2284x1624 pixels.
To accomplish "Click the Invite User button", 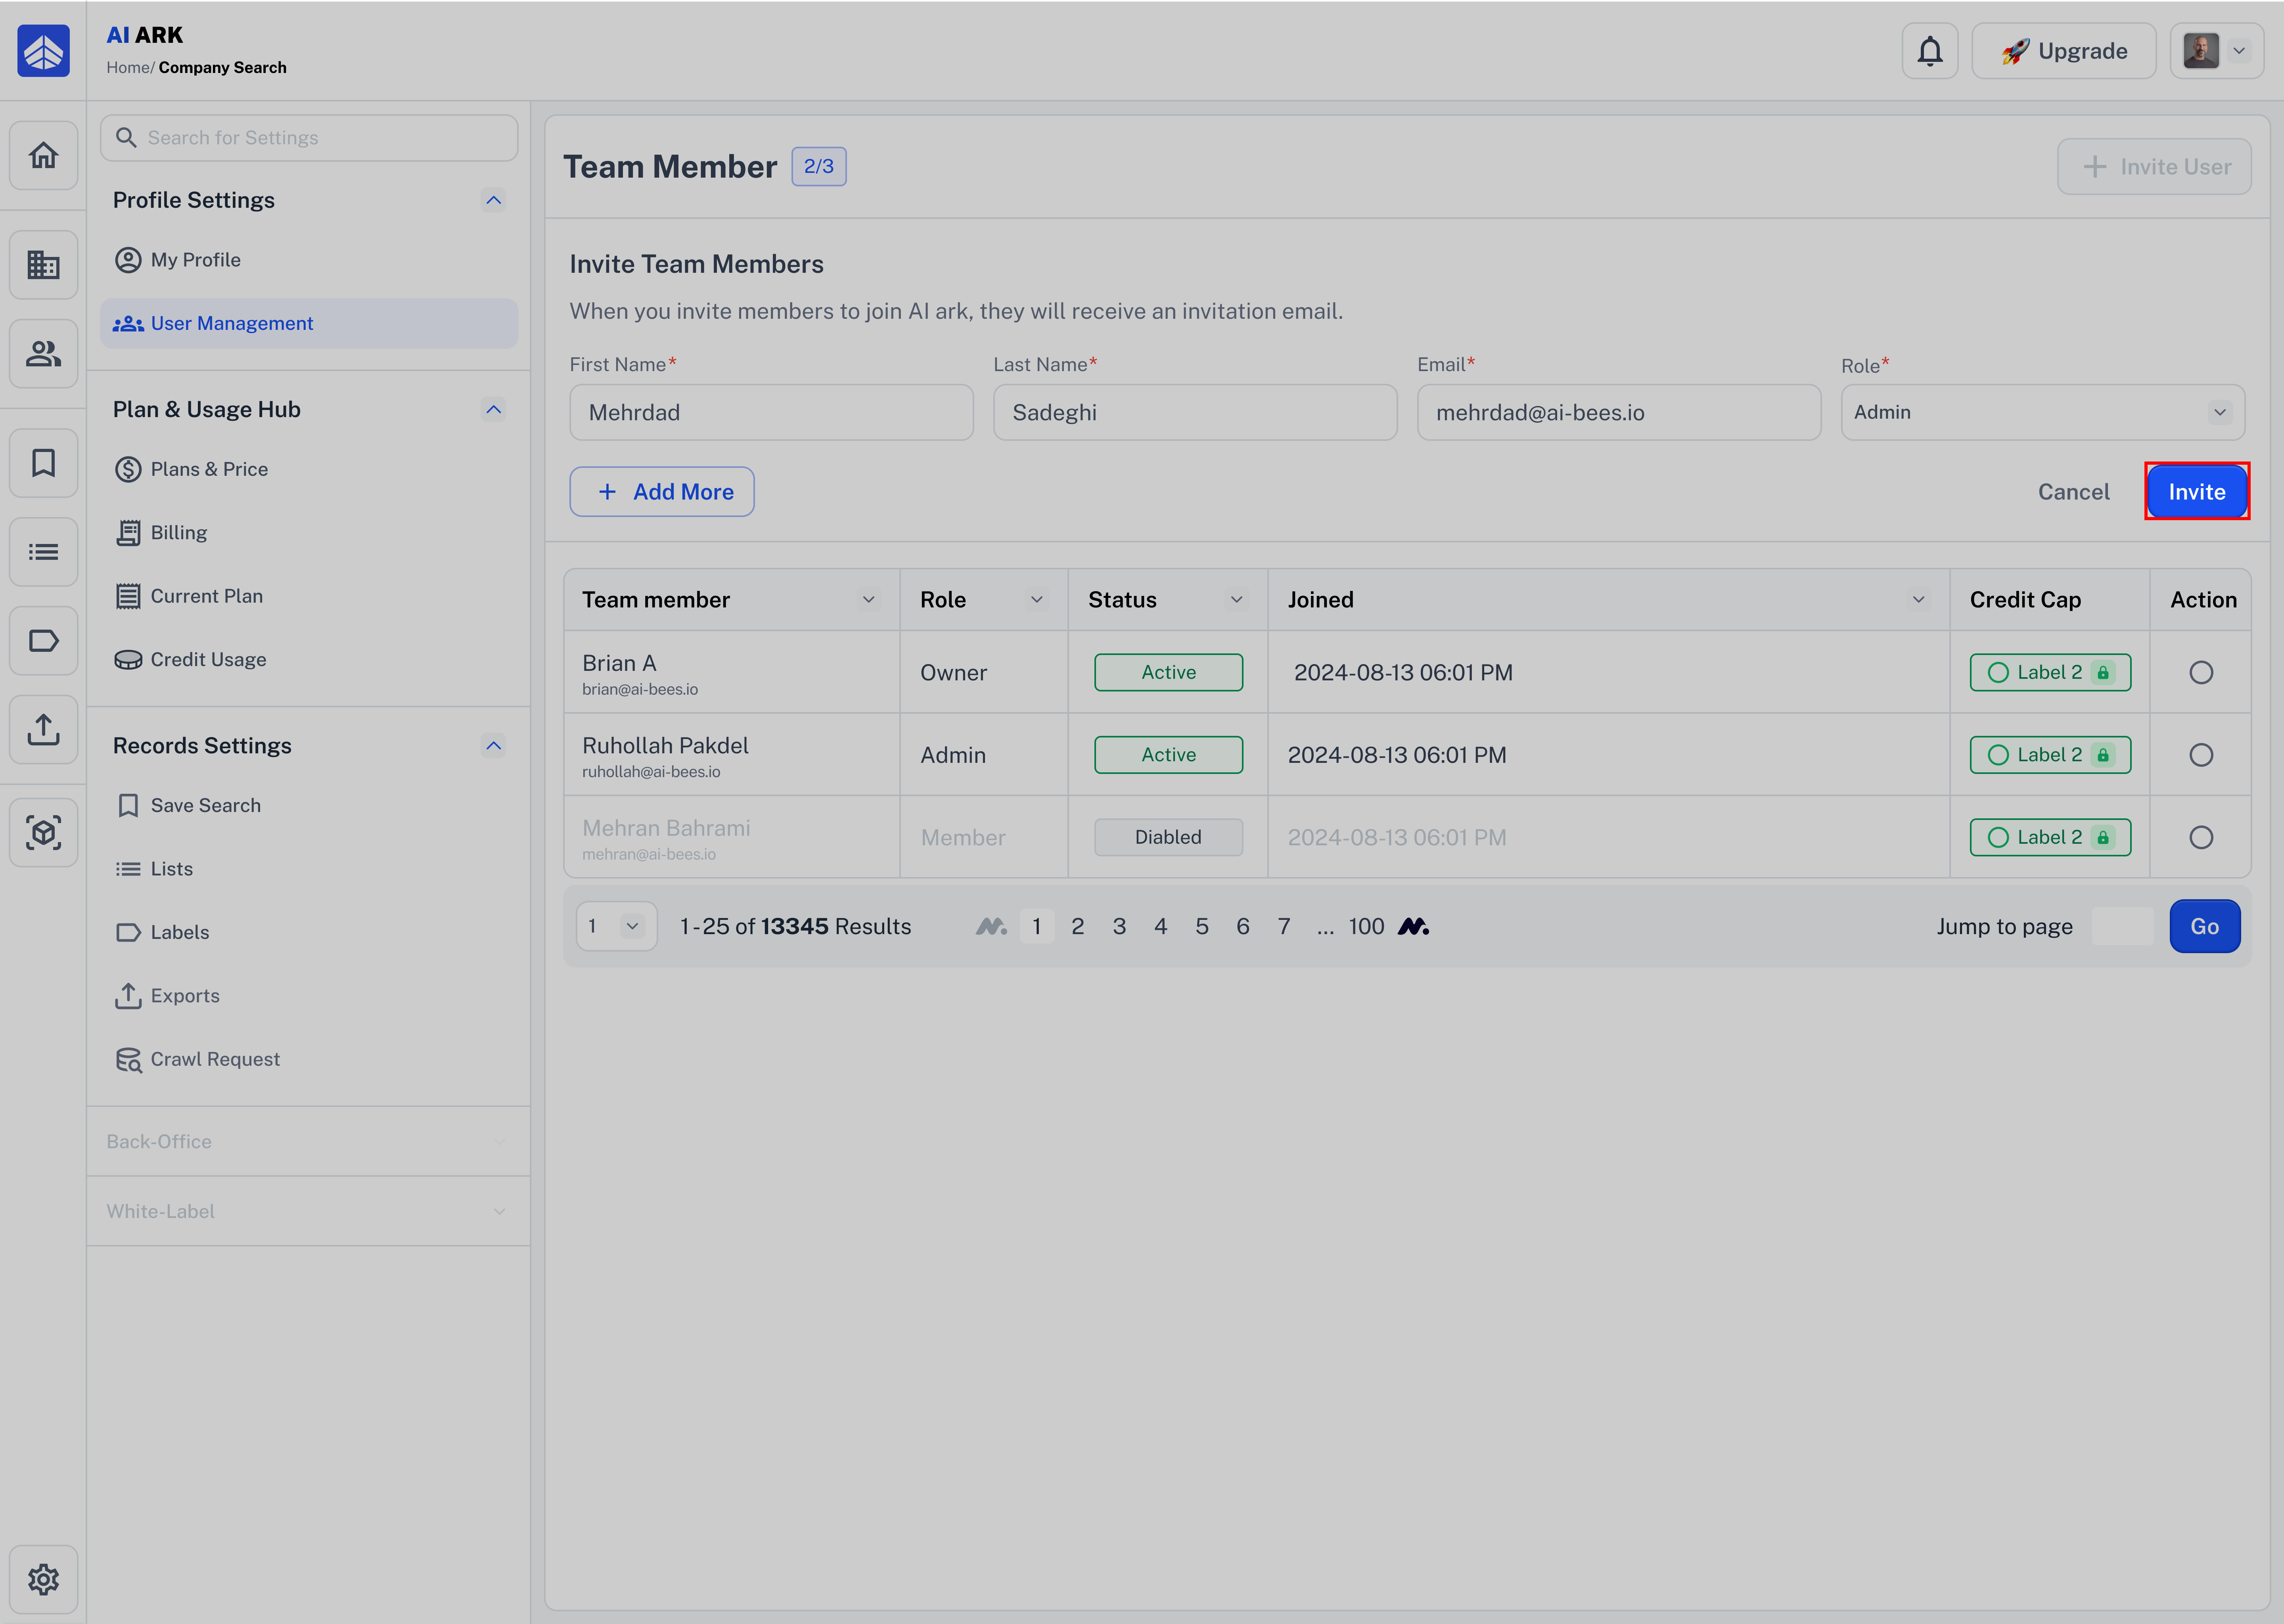I will (x=2154, y=167).
